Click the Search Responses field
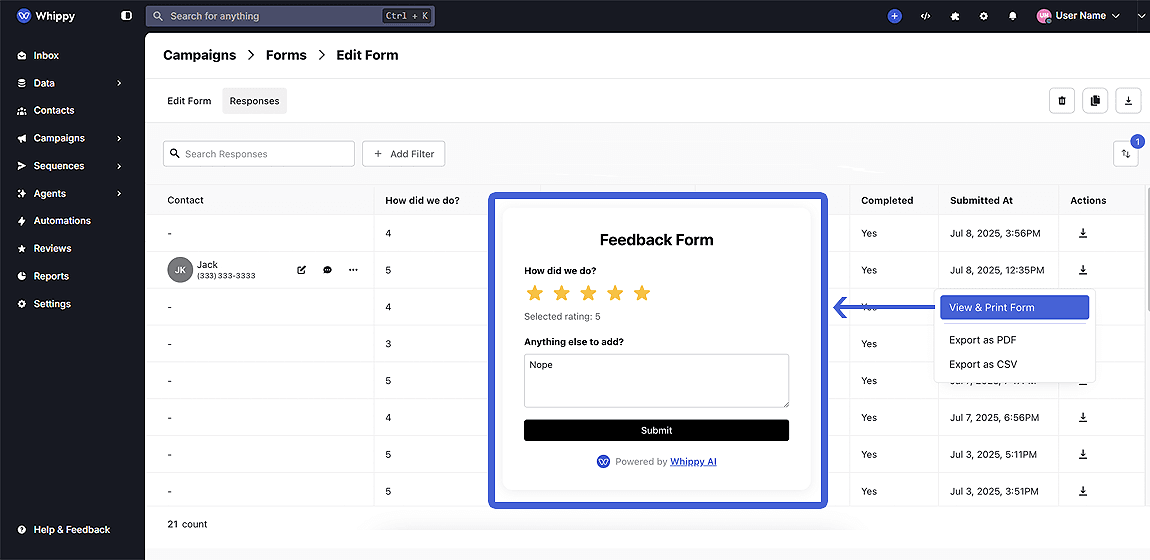 259,154
